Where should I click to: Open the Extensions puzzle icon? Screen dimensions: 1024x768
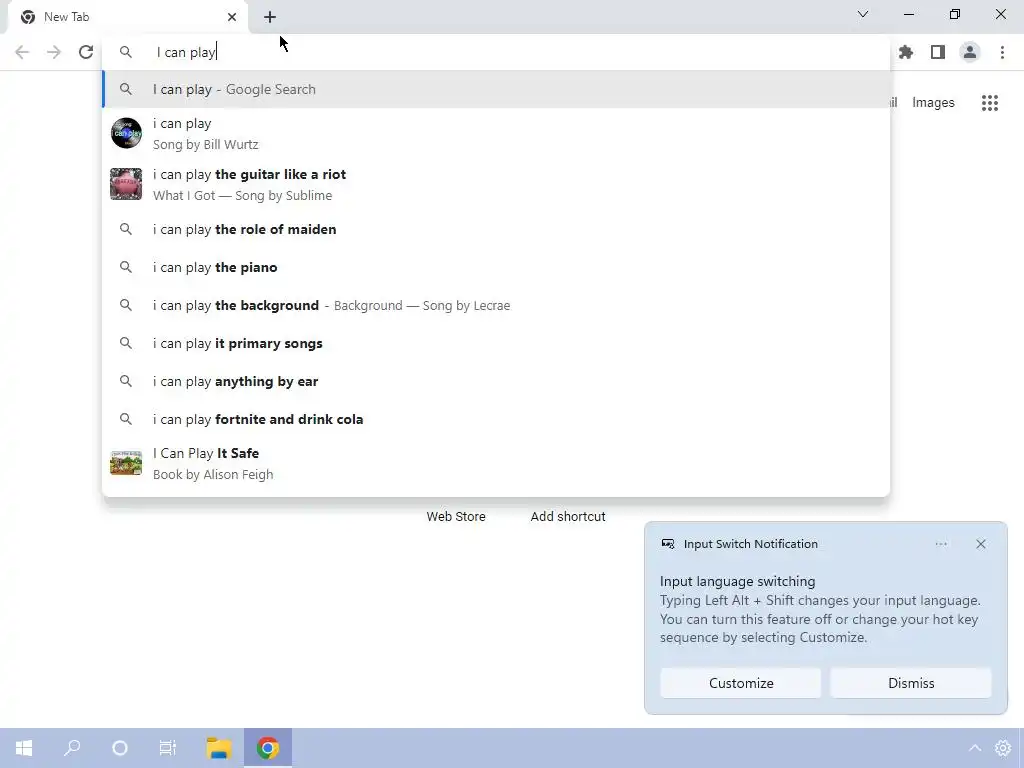click(x=906, y=52)
